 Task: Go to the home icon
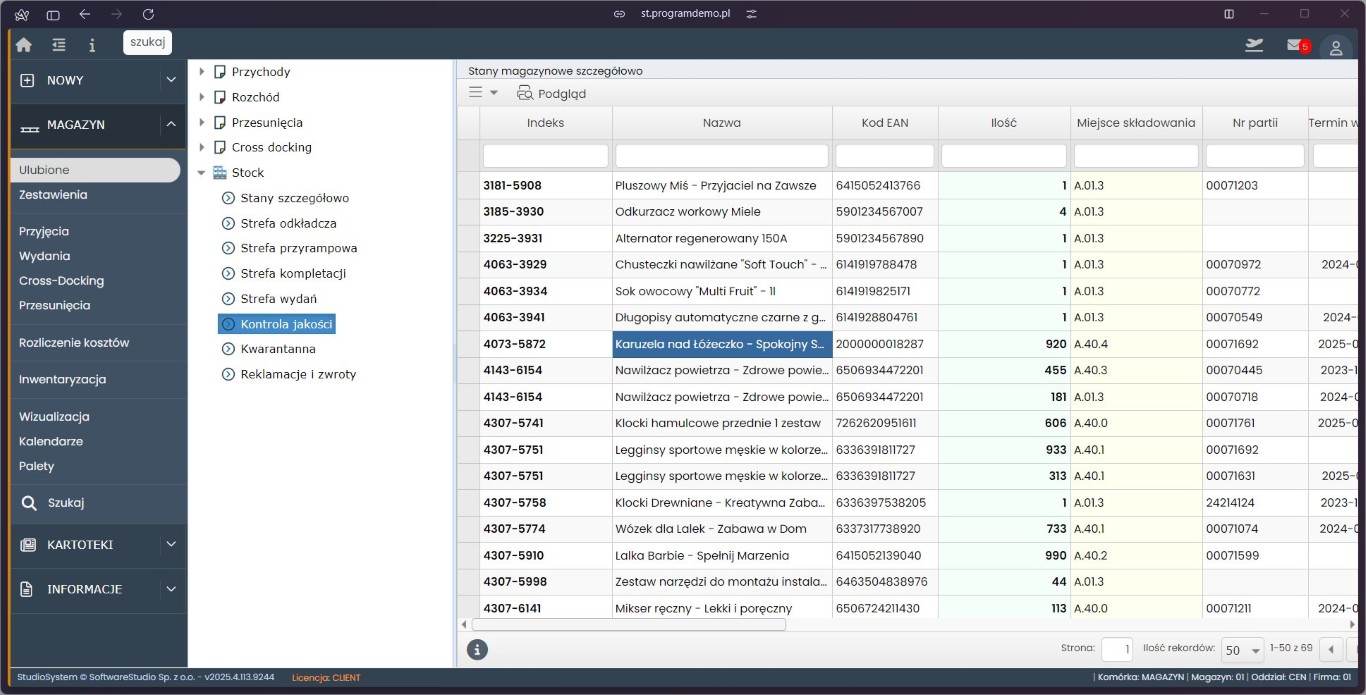pyautogui.click(x=24, y=44)
